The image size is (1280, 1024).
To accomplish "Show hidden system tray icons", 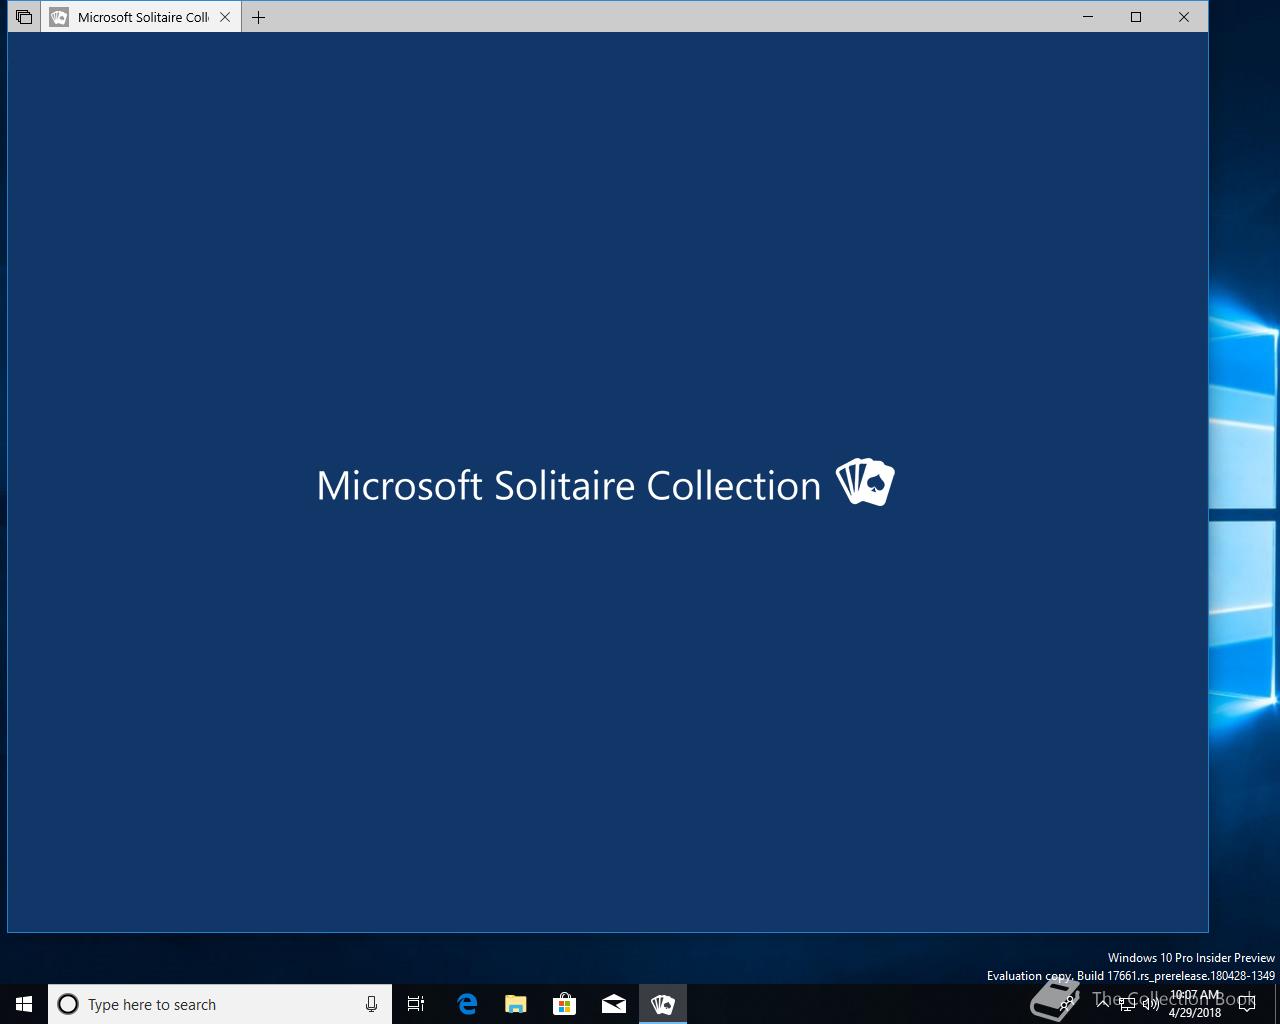I will pos(1103,1004).
